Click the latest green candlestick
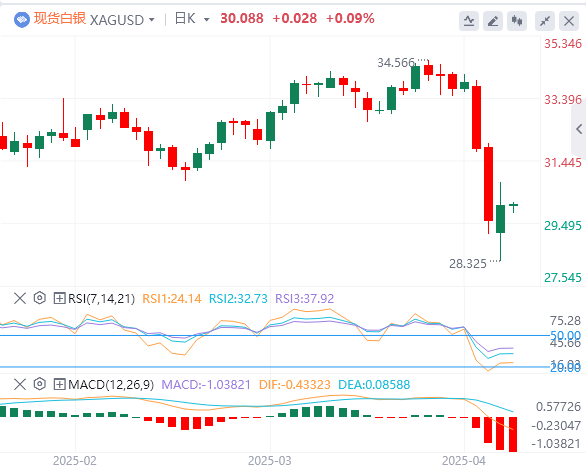The image size is (586, 474). click(x=514, y=205)
